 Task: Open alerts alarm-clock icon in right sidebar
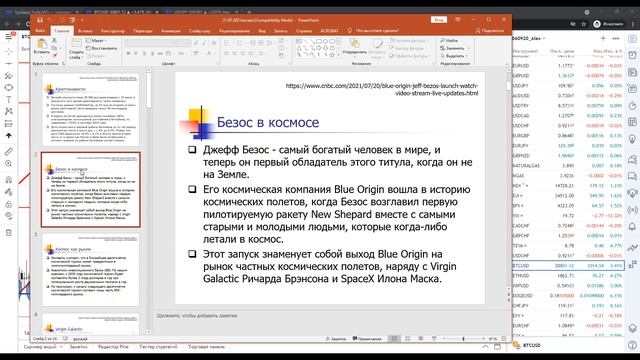(x=632, y=55)
